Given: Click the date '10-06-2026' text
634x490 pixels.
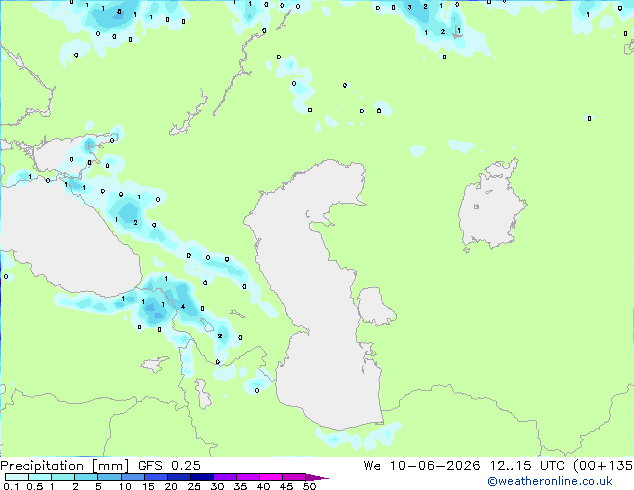Looking at the screenshot, I should click(435, 465).
